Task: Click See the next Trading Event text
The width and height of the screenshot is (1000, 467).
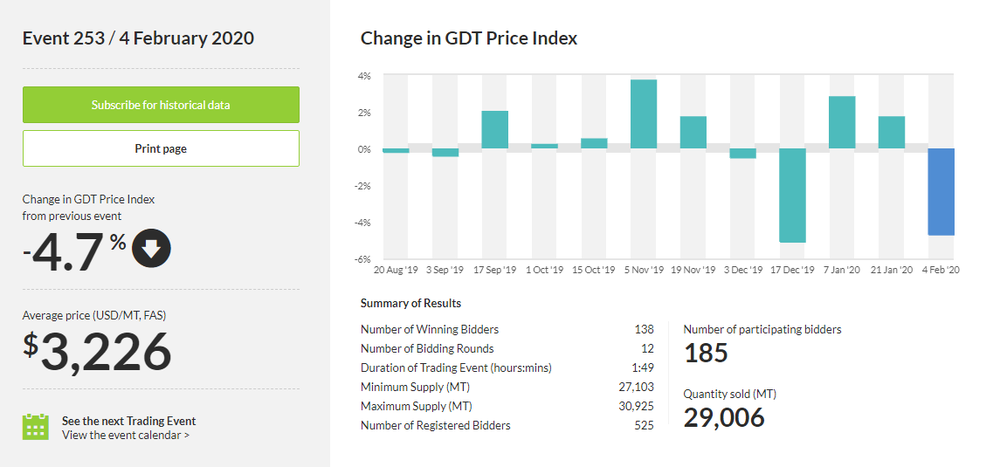Action: click(129, 420)
